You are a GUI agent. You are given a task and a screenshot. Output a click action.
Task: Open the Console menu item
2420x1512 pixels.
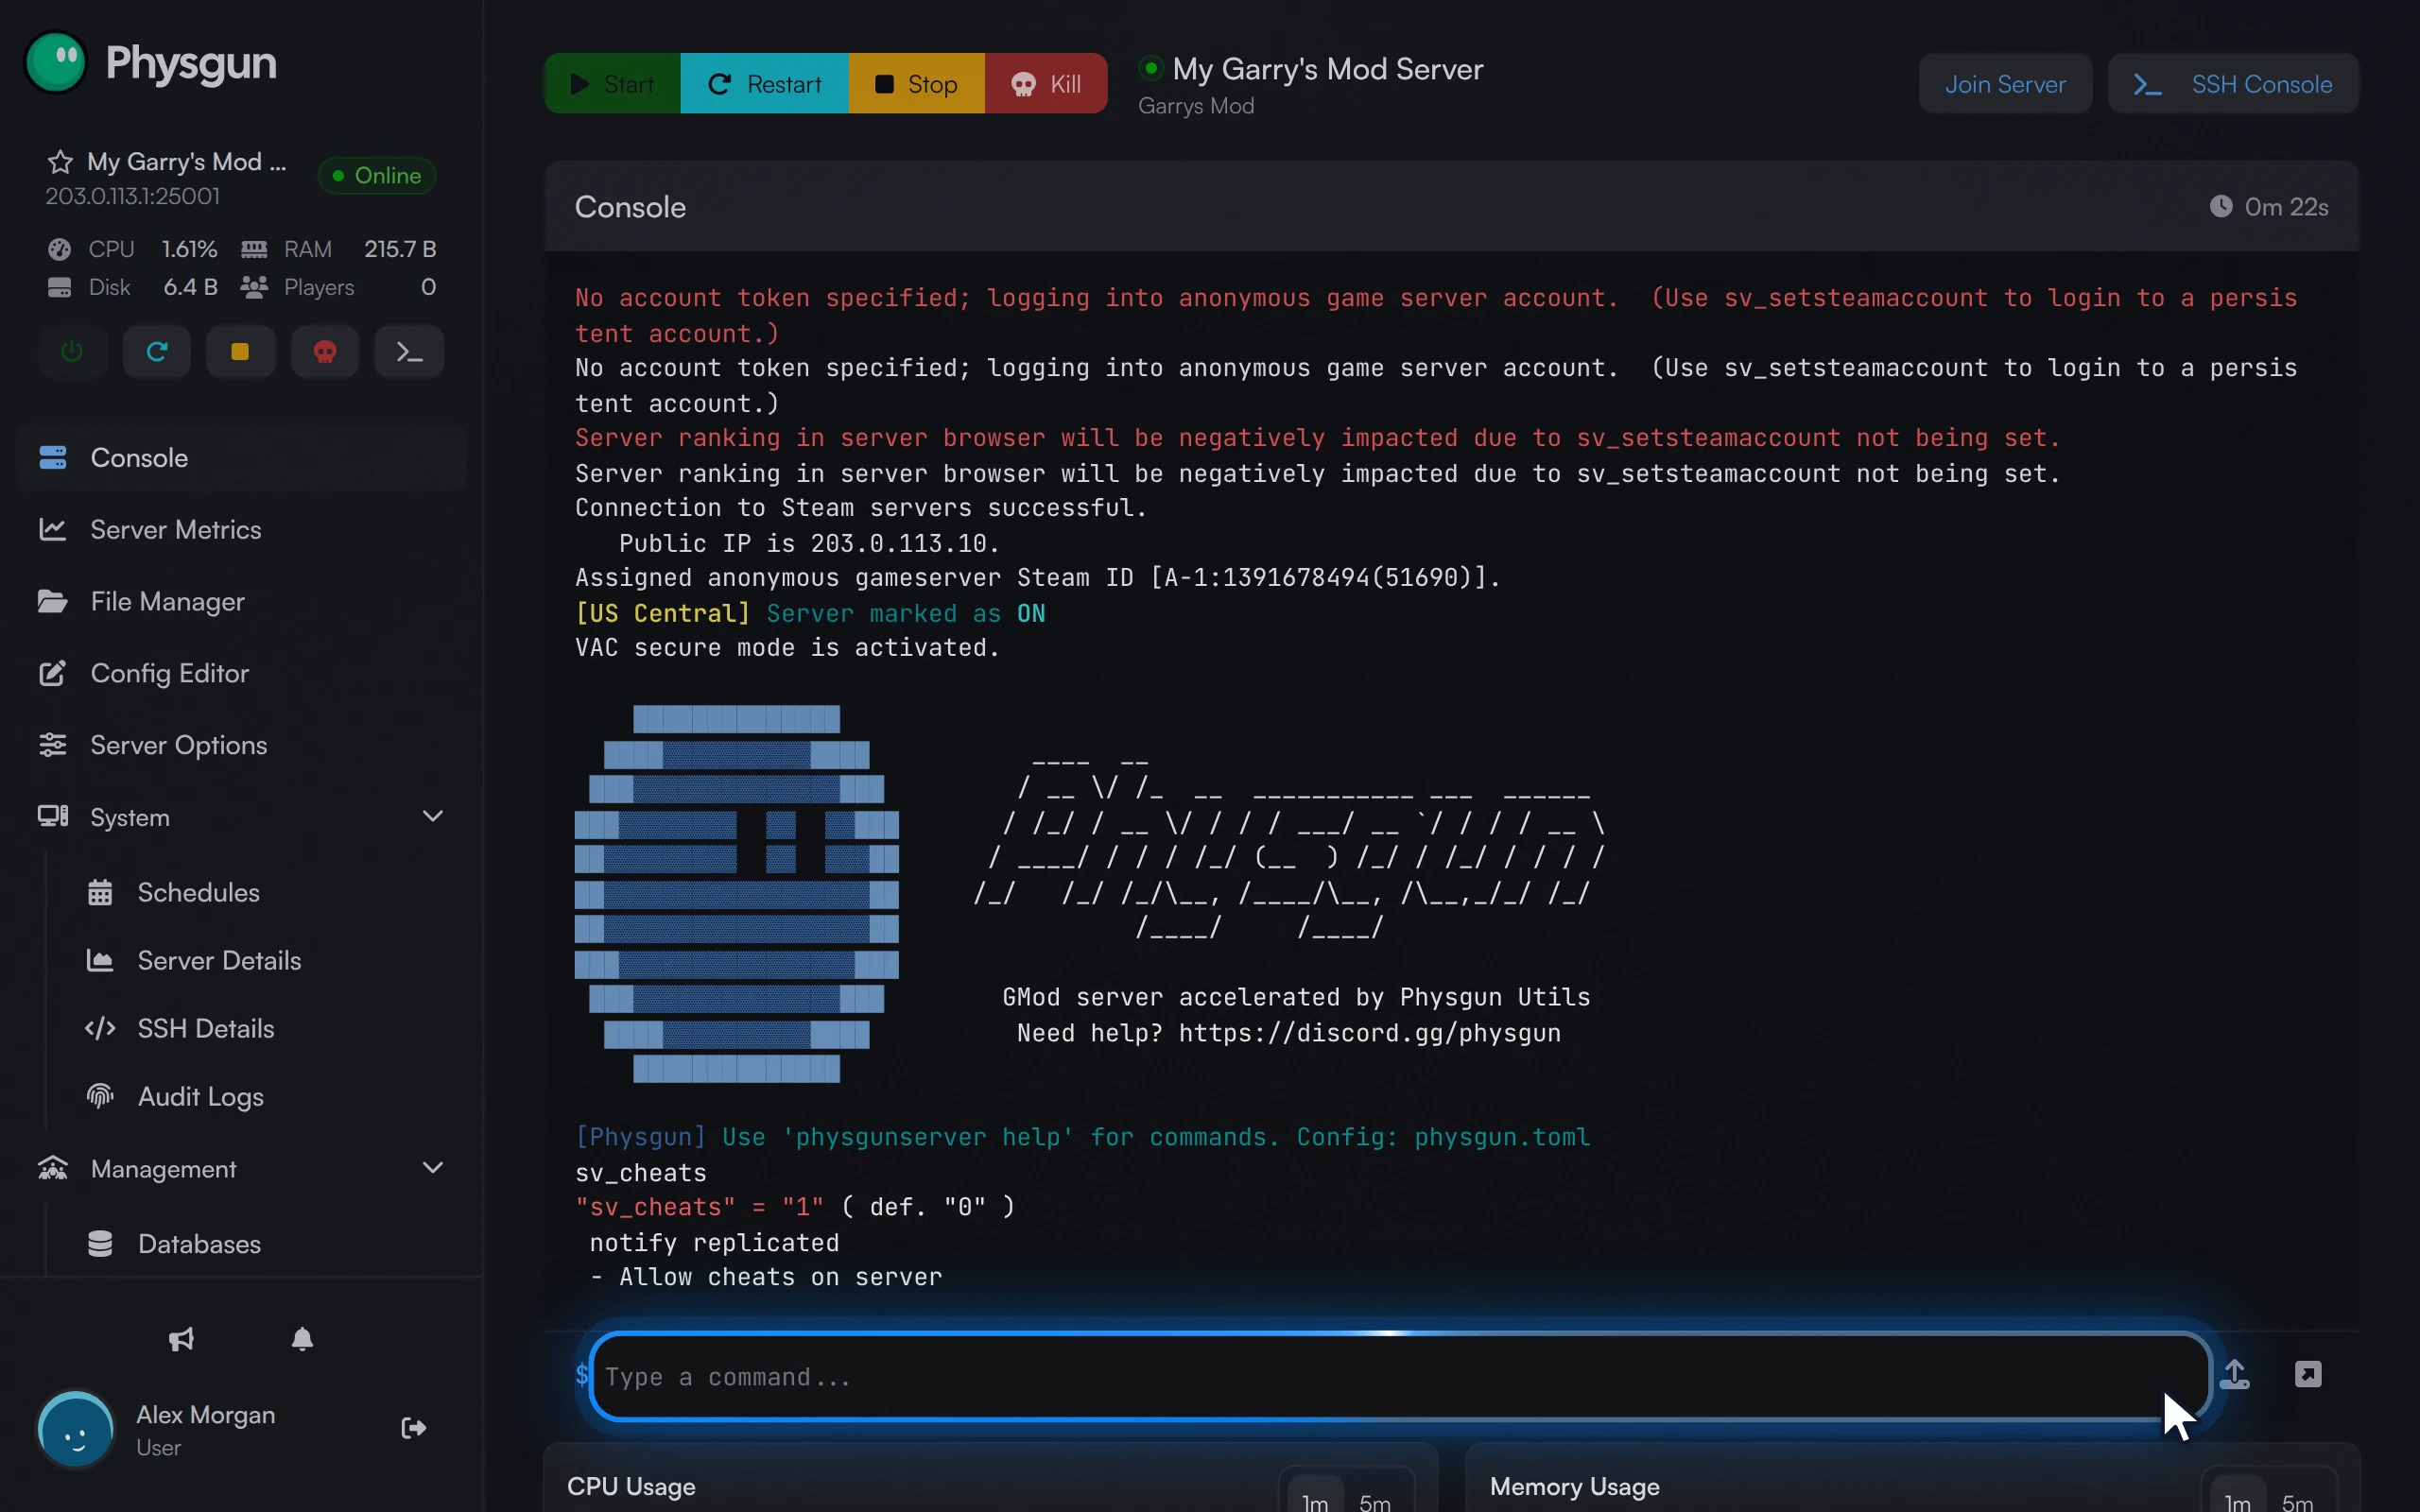click(x=241, y=458)
